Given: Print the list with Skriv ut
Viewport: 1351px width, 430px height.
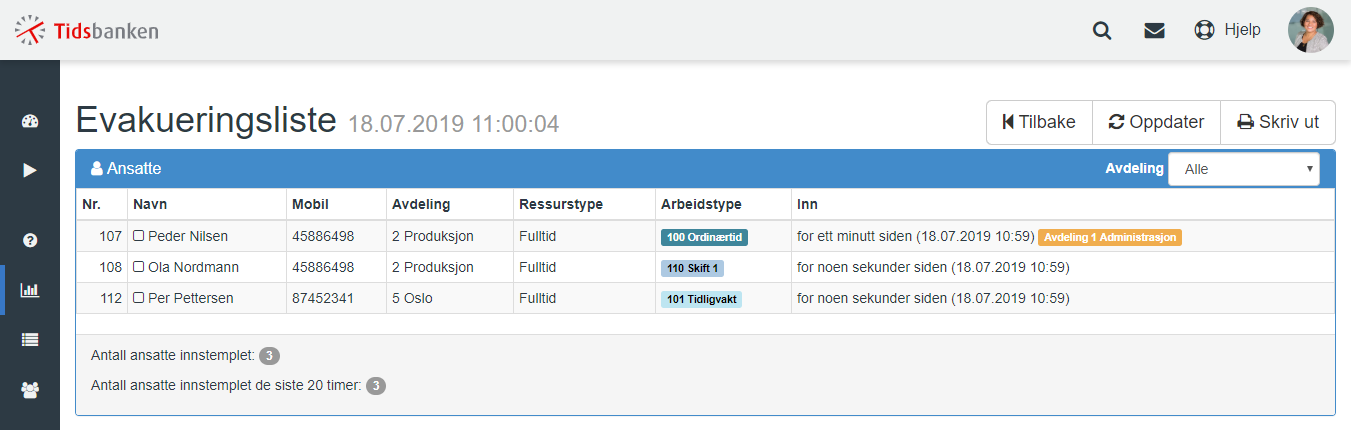Looking at the screenshot, I should click(x=1278, y=122).
